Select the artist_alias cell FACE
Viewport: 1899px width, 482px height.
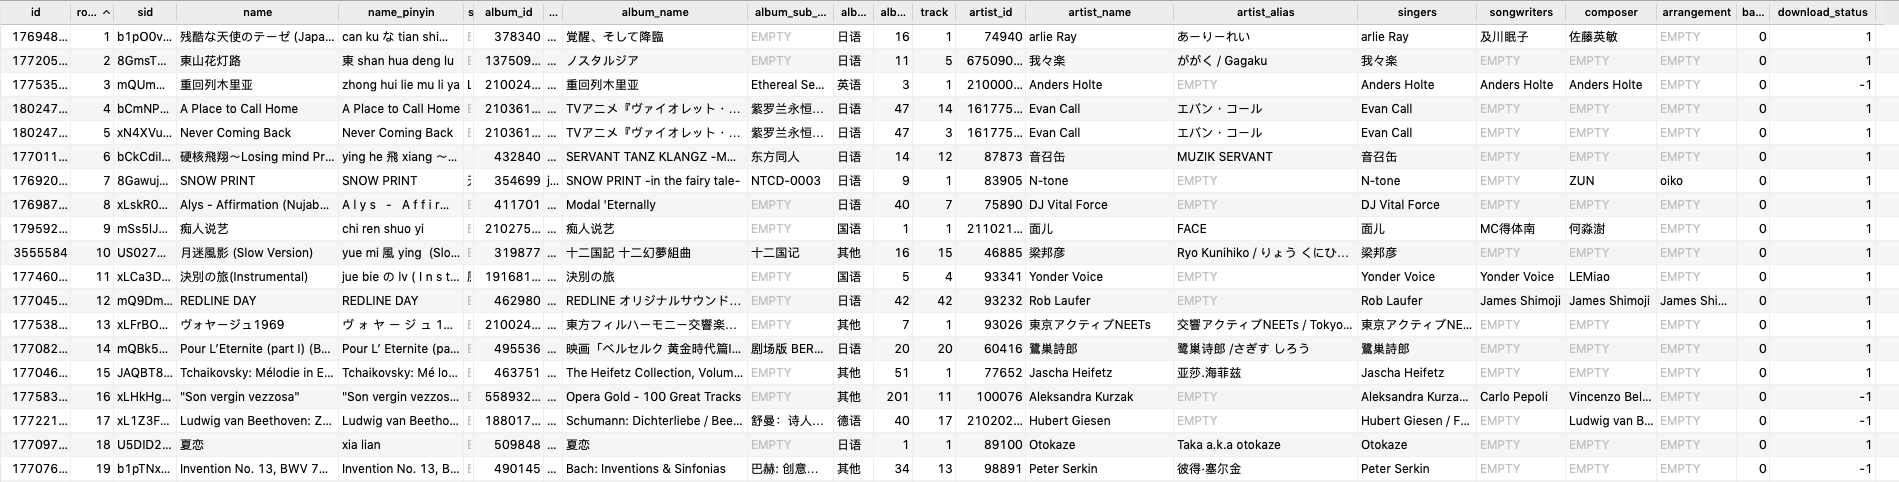[x=1191, y=229]
